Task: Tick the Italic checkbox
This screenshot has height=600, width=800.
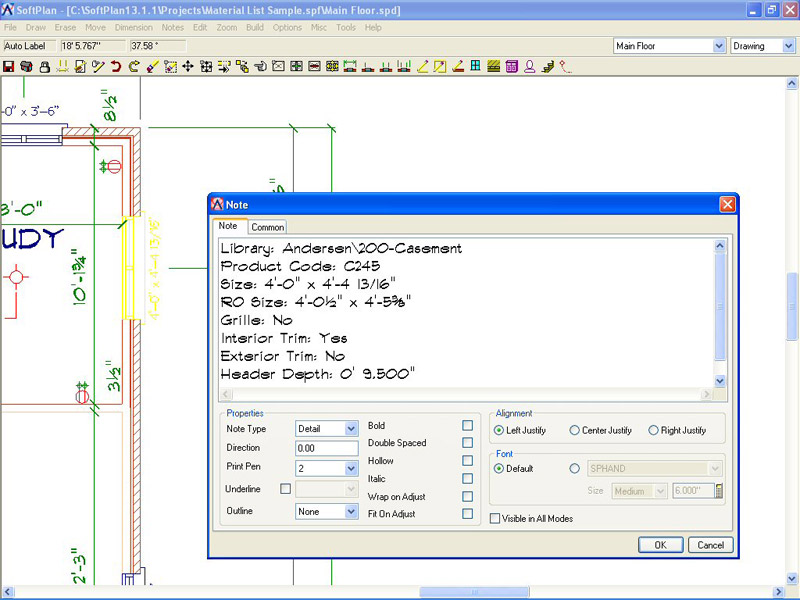Action: coord(467,479)
